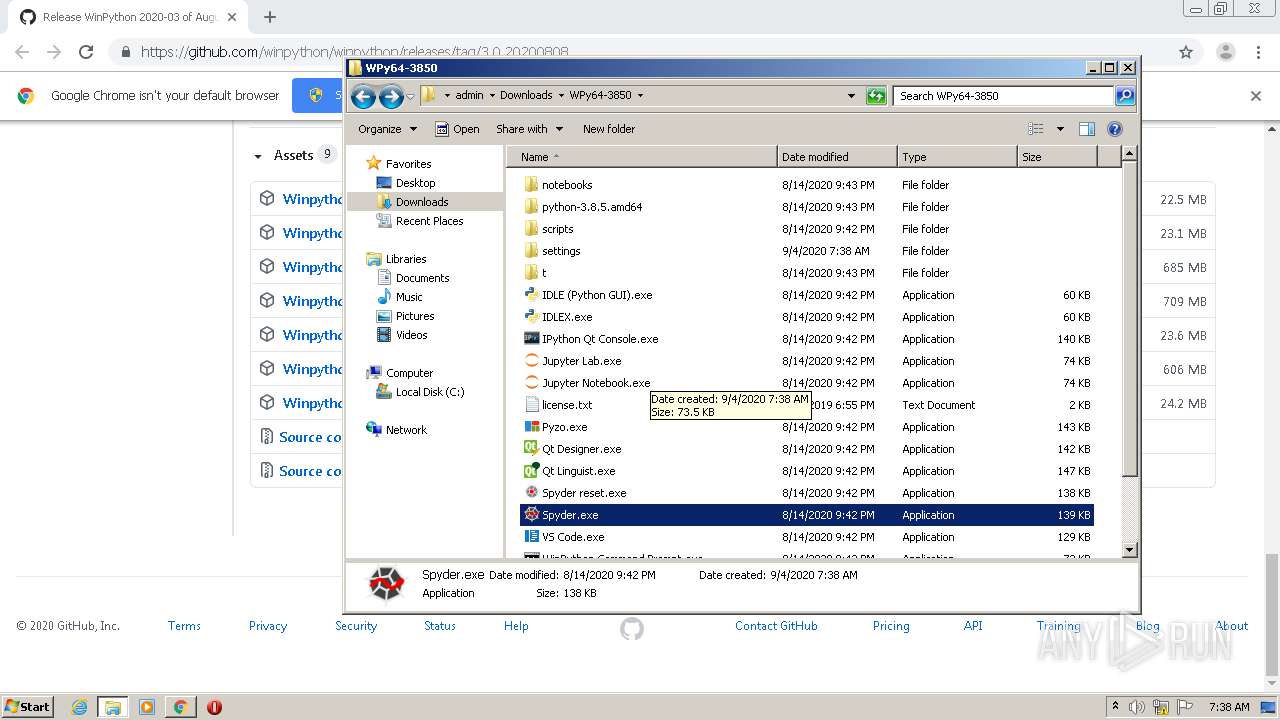Open the Contact GitHub footer link
The height and width of the screenshot is (720, 1280).
[x=776, y=626]
